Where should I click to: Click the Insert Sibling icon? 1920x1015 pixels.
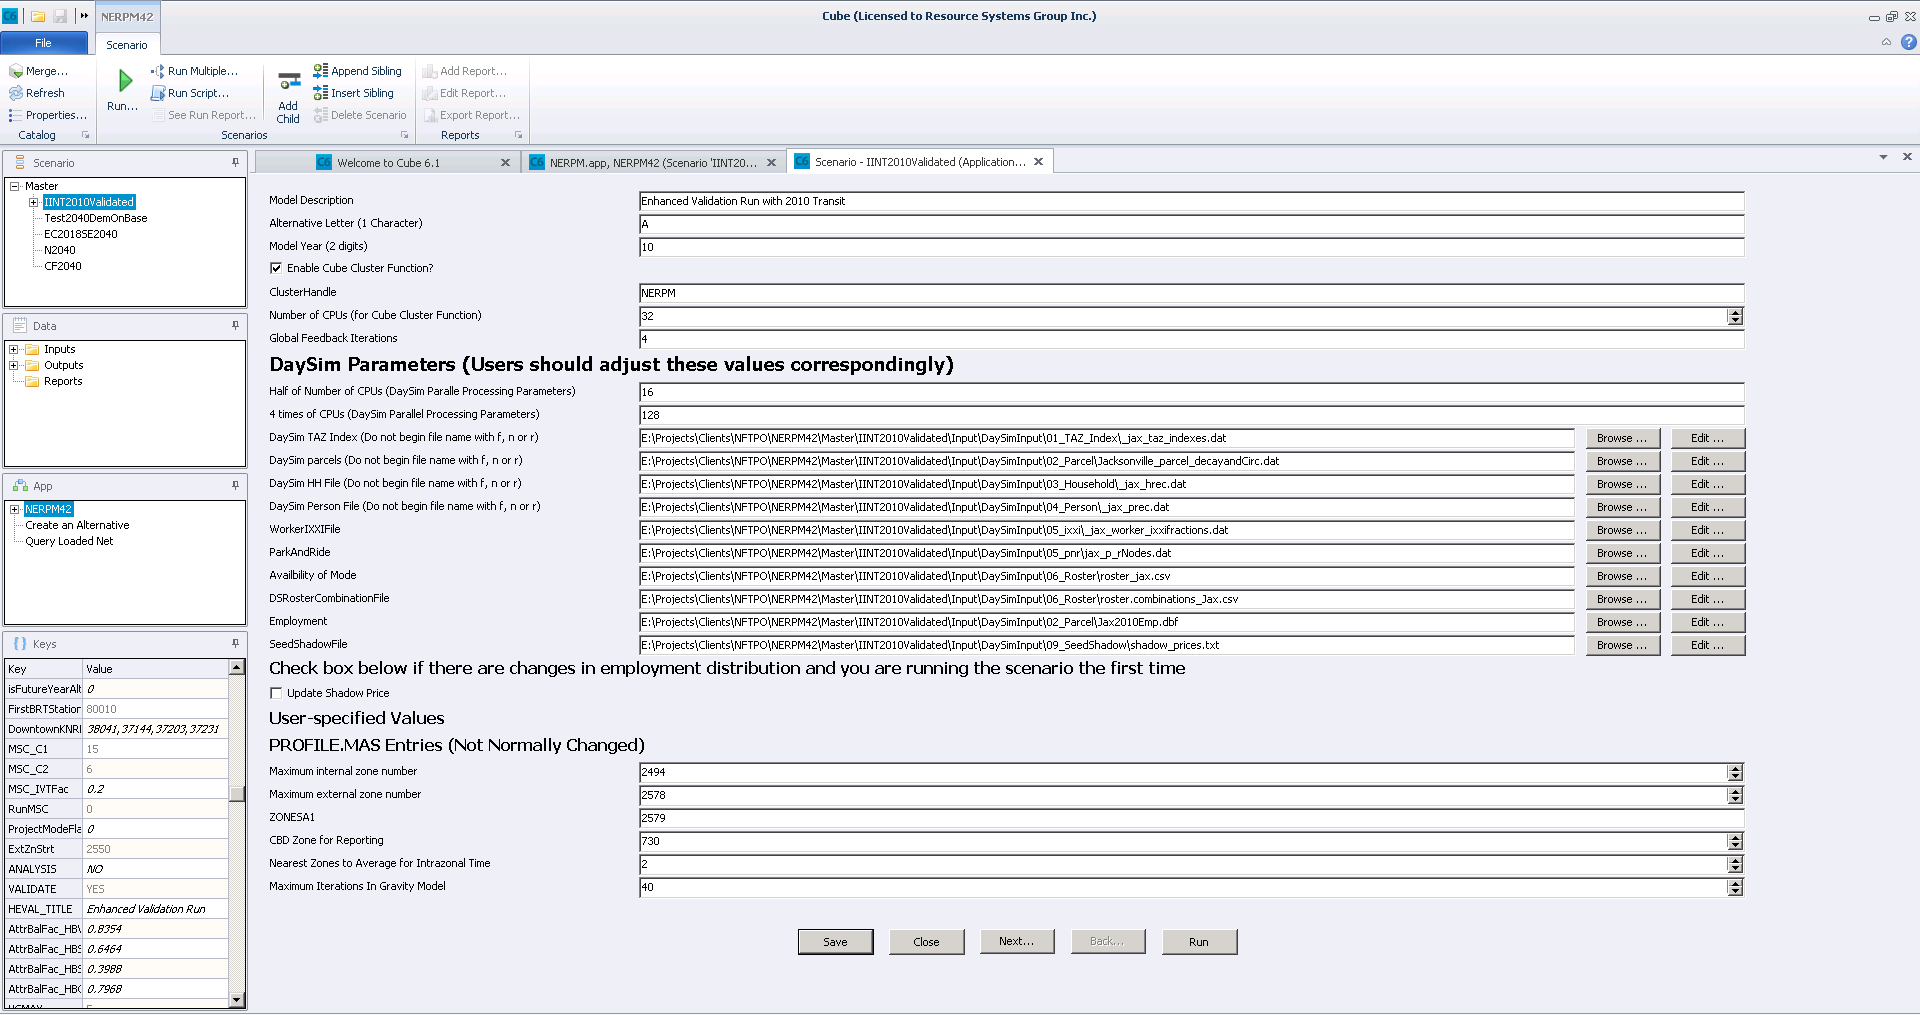click(x=320, y=93)
